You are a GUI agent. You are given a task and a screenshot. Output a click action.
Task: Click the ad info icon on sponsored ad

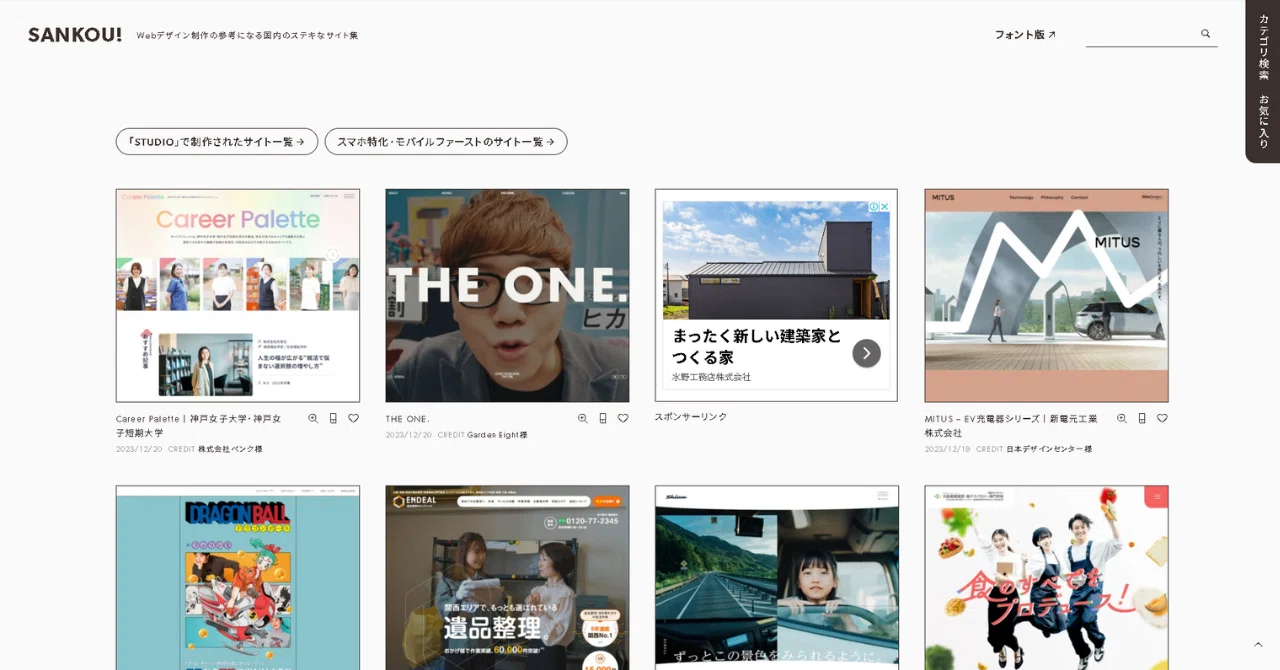(x=873, y=207)
